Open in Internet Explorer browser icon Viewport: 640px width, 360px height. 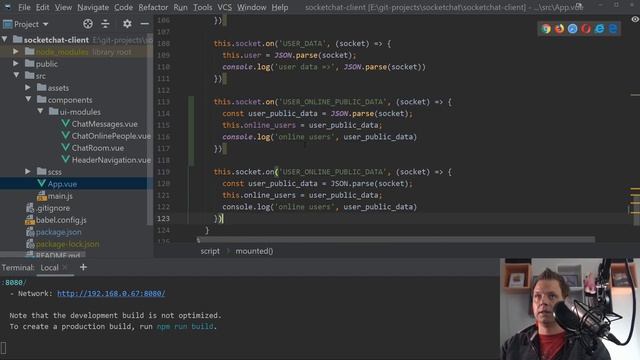(x=600, y=29)
